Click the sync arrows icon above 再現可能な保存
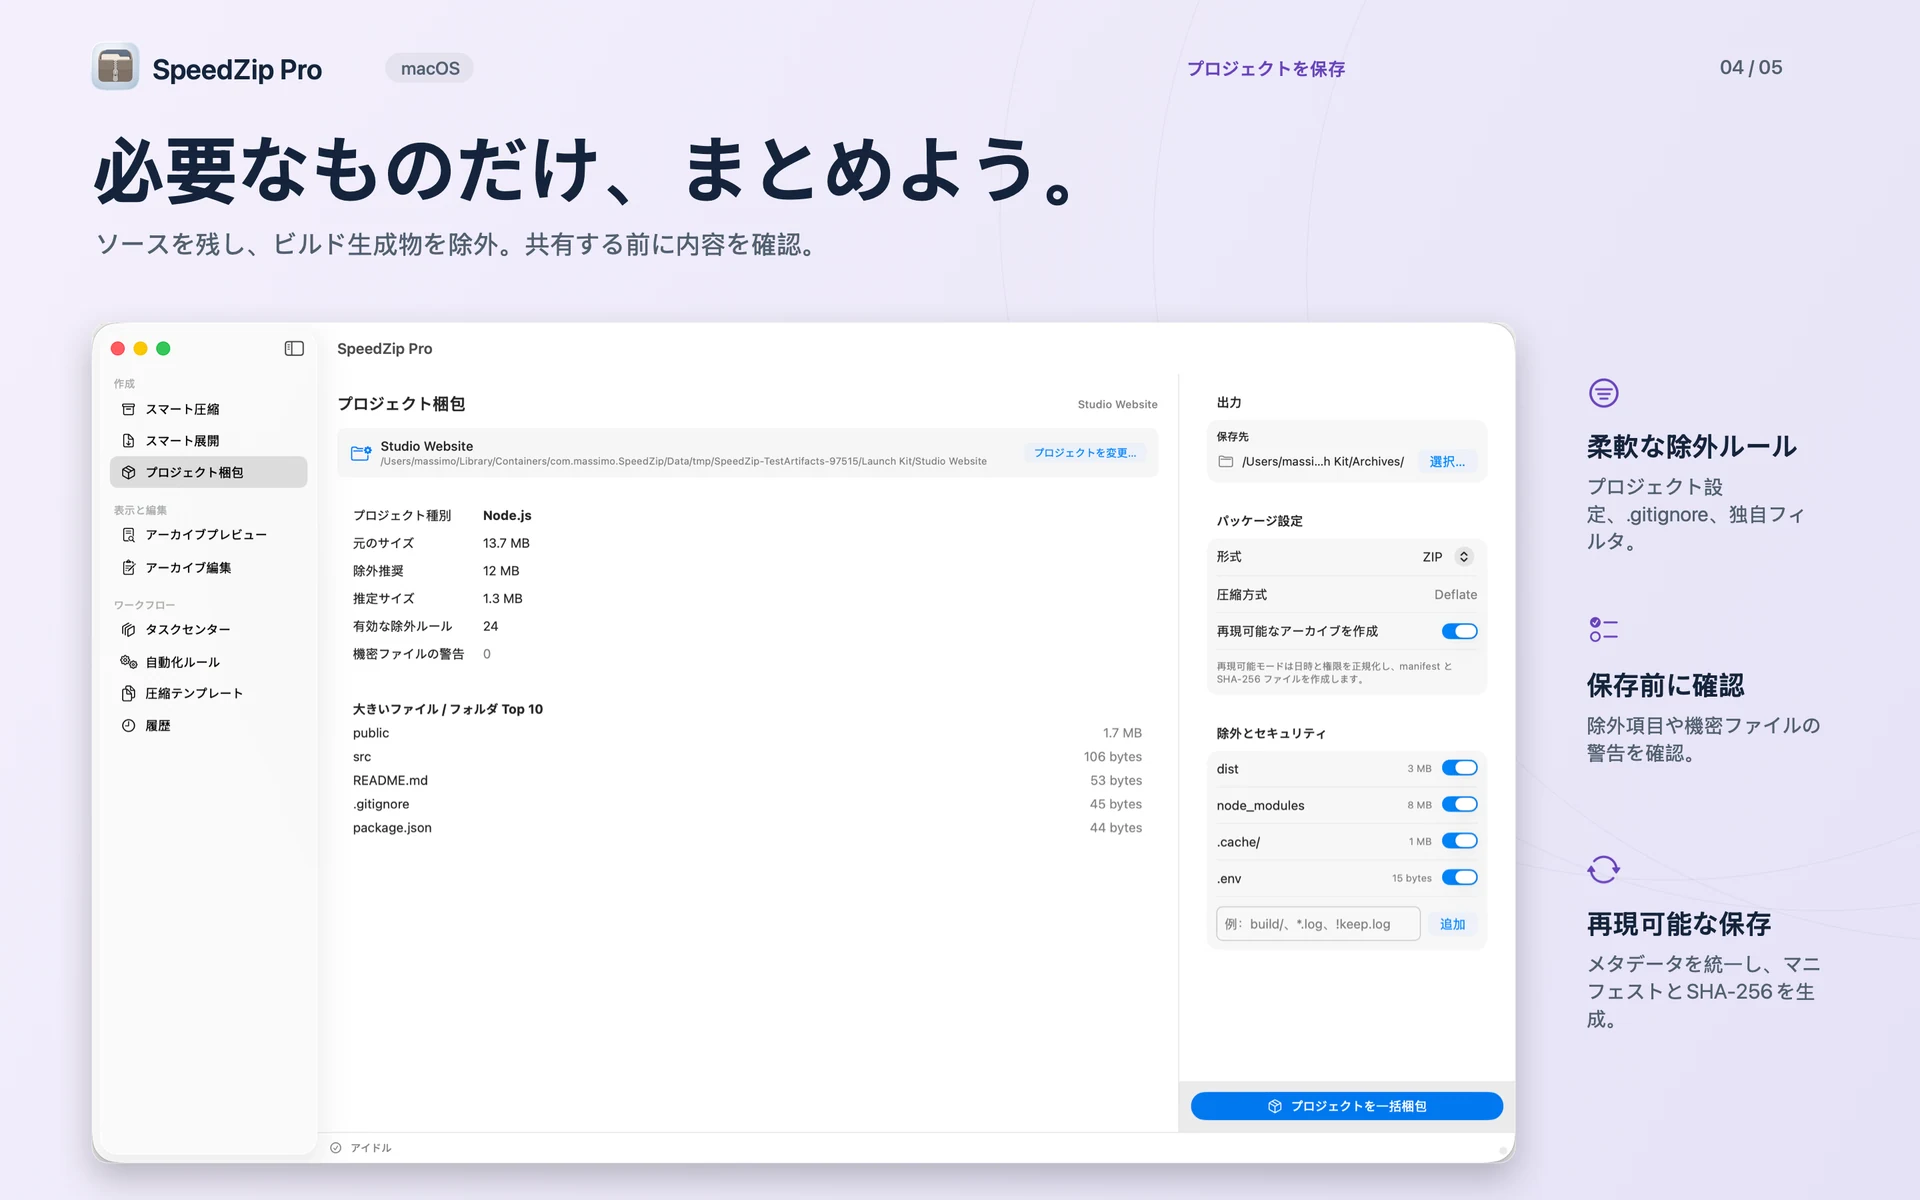 click(1604, 869)
